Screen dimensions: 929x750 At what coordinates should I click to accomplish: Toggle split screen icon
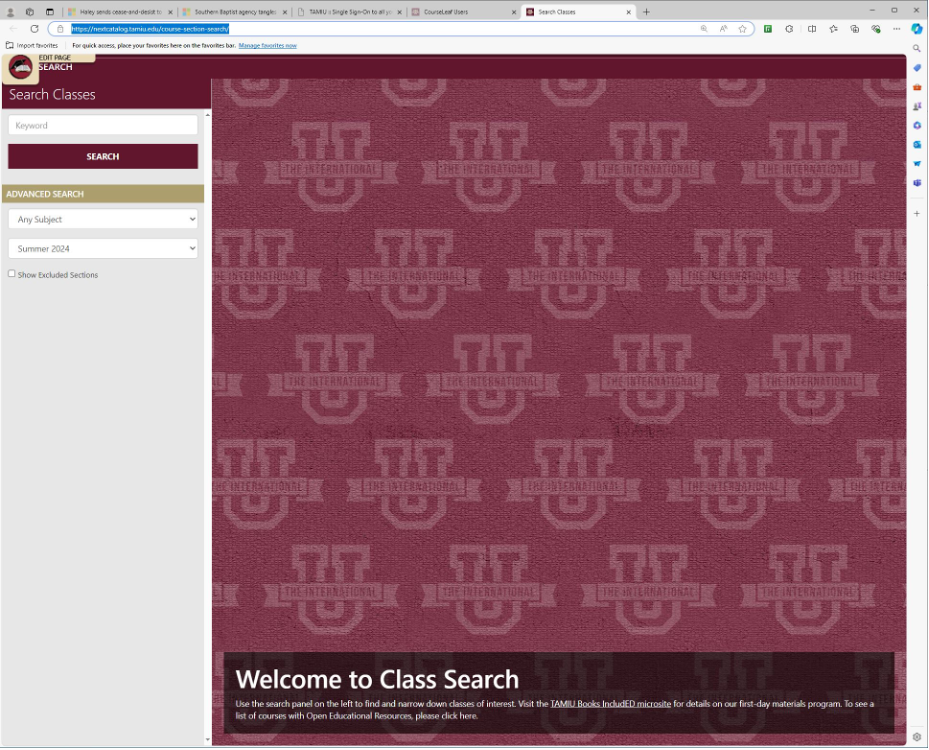click(x=812, y=28)
